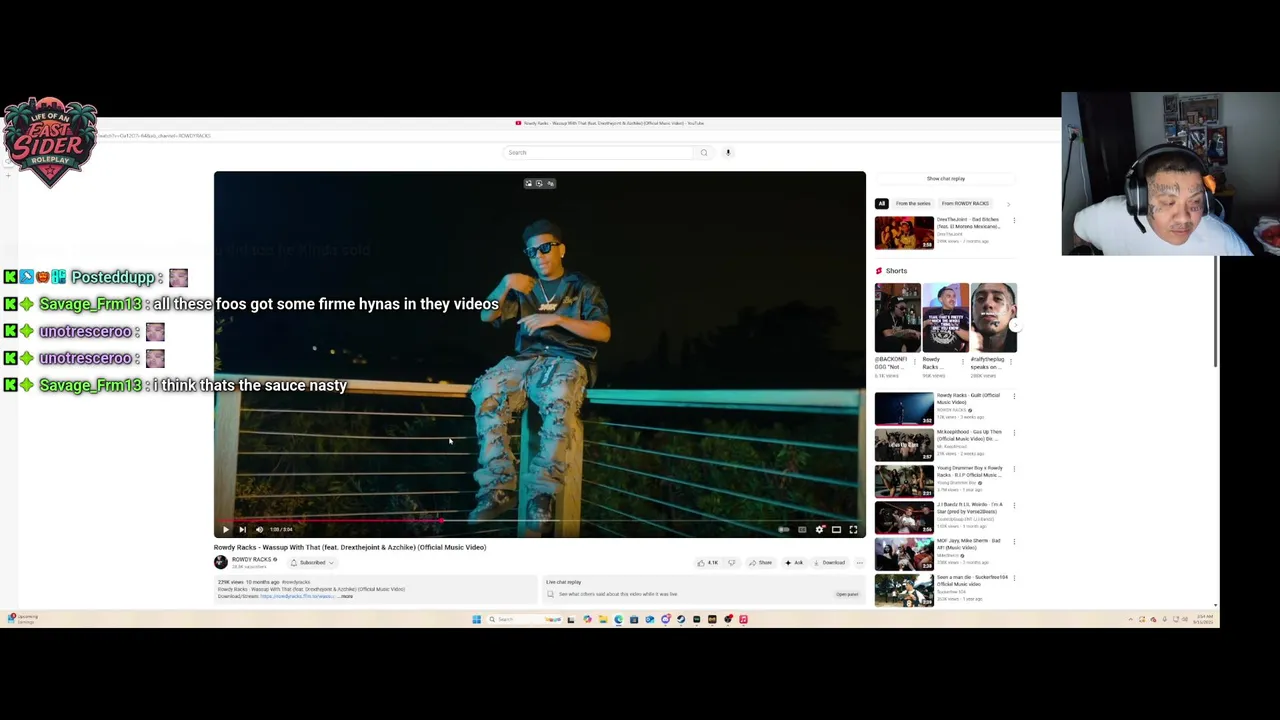Image resolution: width=1280 pixels, height=720 pixels.
Task: Select the 'All' filter chip
Action: [882, 203]
